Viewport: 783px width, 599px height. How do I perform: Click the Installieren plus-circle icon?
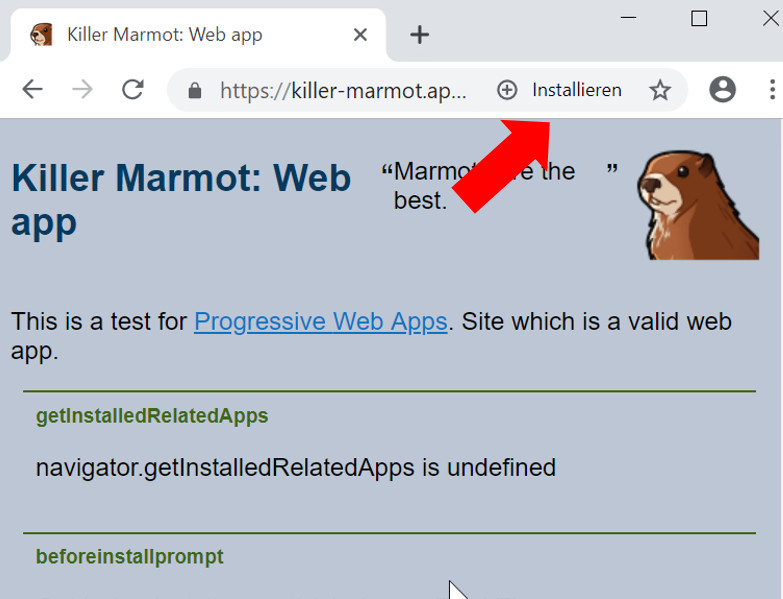[x=507, y=90]
